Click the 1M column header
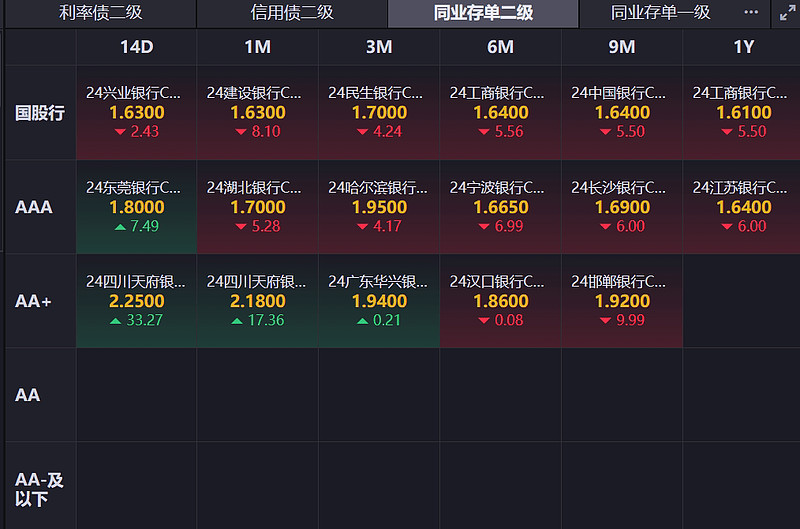Screen dimensions: 800x529 (258, 47)
